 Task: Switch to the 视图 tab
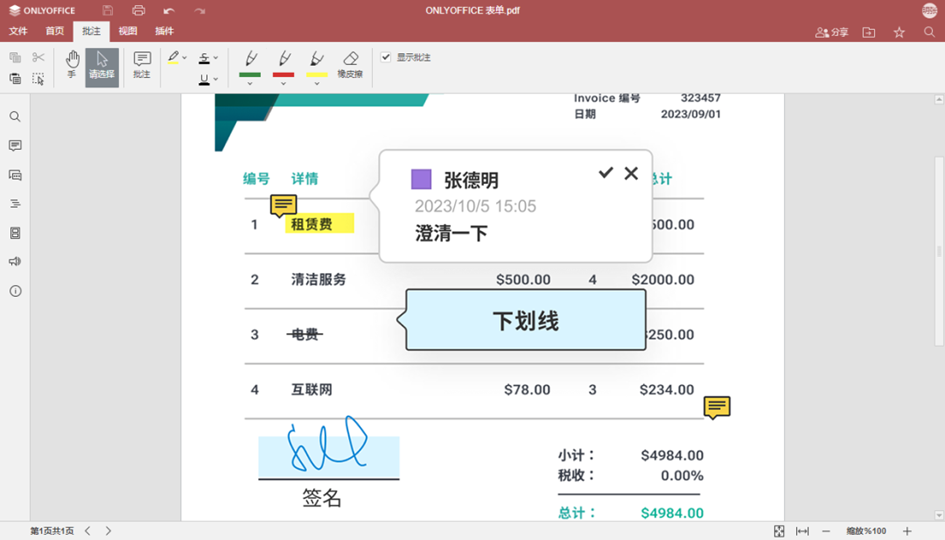pyautogui.click(x=128, y=31)
